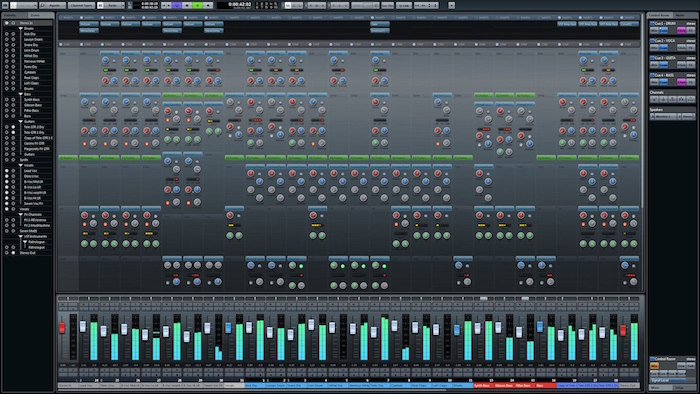Click blue fader on Vocals group channel
This screenshot has width=700, height=394.
228,328
